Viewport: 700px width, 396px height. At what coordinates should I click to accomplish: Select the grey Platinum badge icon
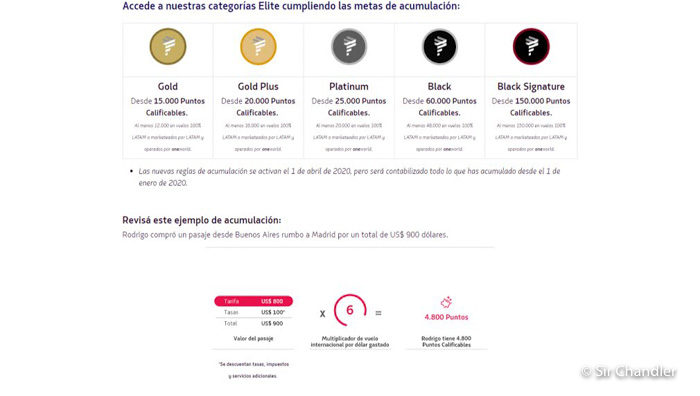click(x=349, y=46)
